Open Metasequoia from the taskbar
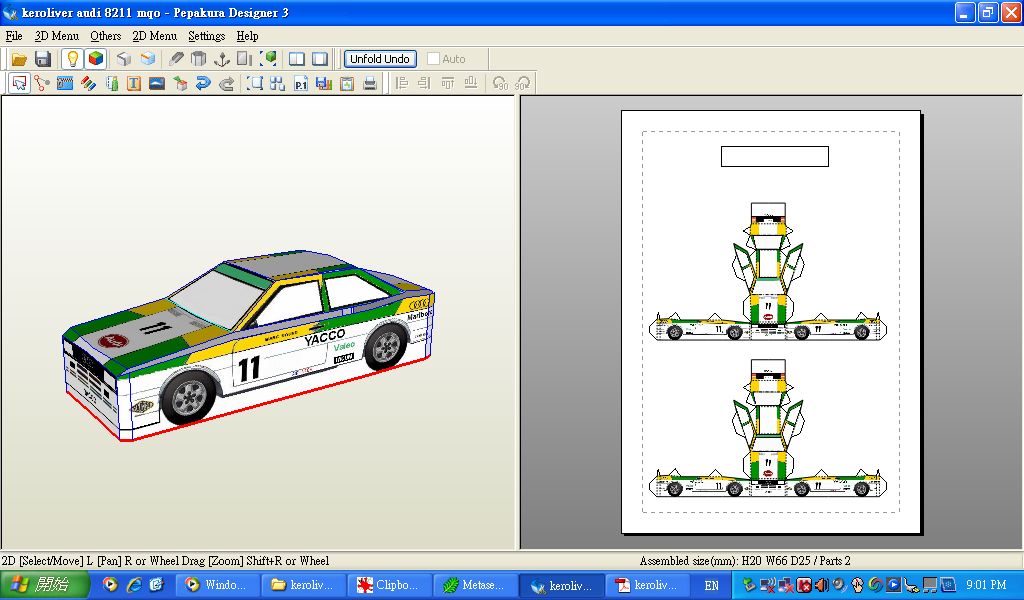The width and height of the screenshot is (1024, 600). [476, 585]
